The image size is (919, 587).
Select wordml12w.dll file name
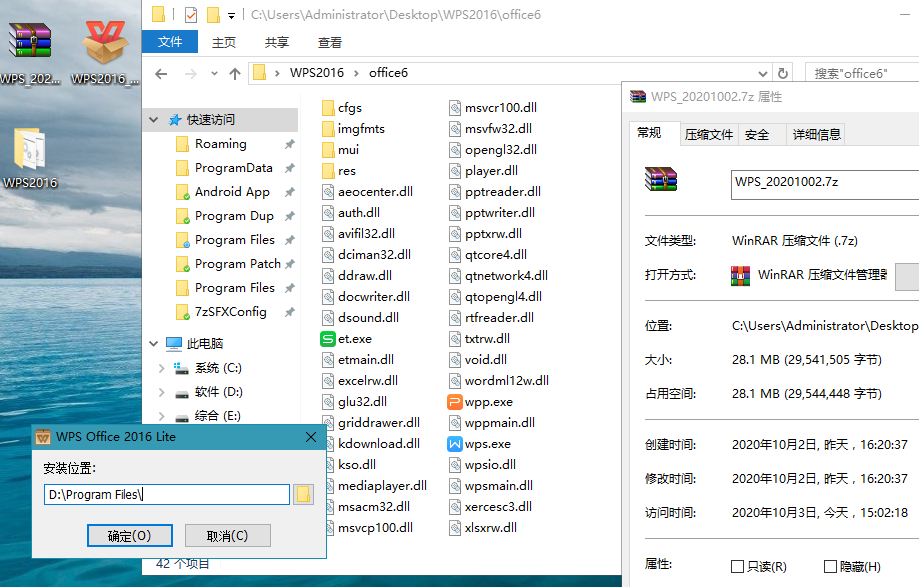[x=506, y=381]
